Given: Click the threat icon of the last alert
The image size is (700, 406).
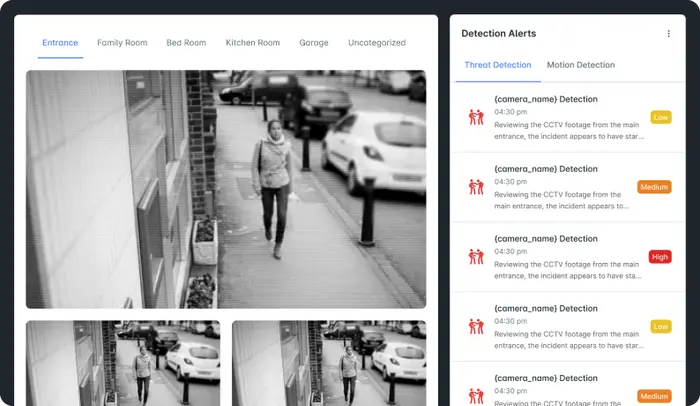Looking at the screenshot, I should [x=476, y=396].
